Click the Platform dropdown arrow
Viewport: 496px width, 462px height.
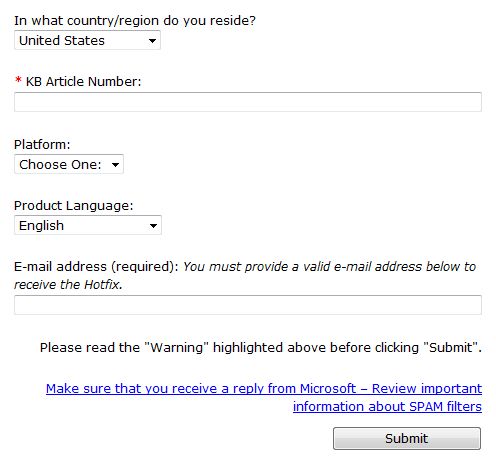click(x=115, y=164)
